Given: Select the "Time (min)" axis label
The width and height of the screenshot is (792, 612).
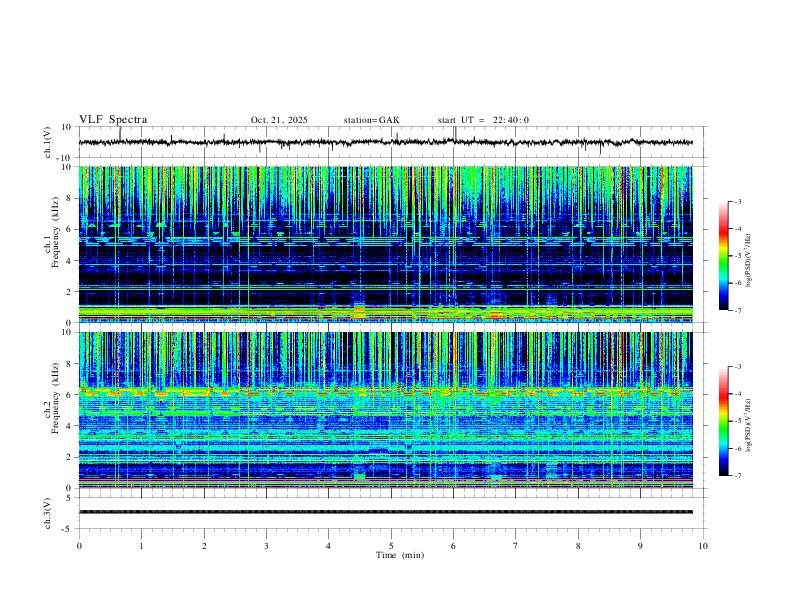Looking at the screenshot, I should 400,555.
